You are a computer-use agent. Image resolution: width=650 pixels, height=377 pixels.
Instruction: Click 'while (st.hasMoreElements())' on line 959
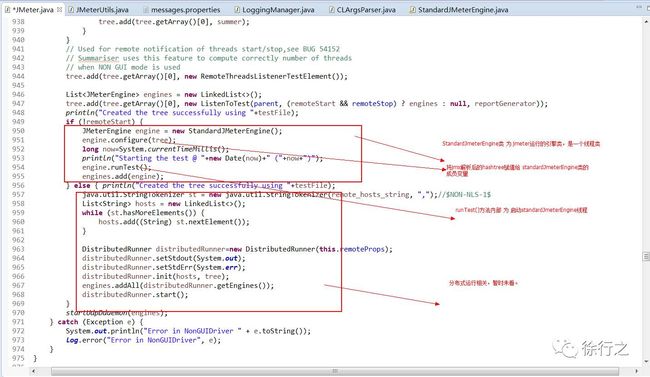point(139,213)
